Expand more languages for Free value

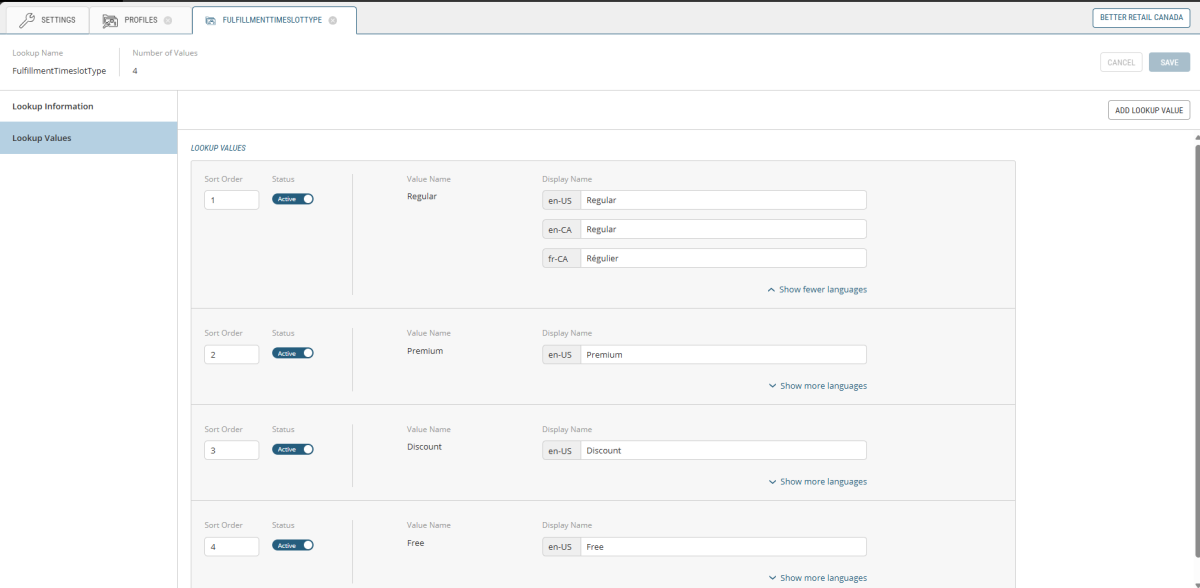coord(817,577)
